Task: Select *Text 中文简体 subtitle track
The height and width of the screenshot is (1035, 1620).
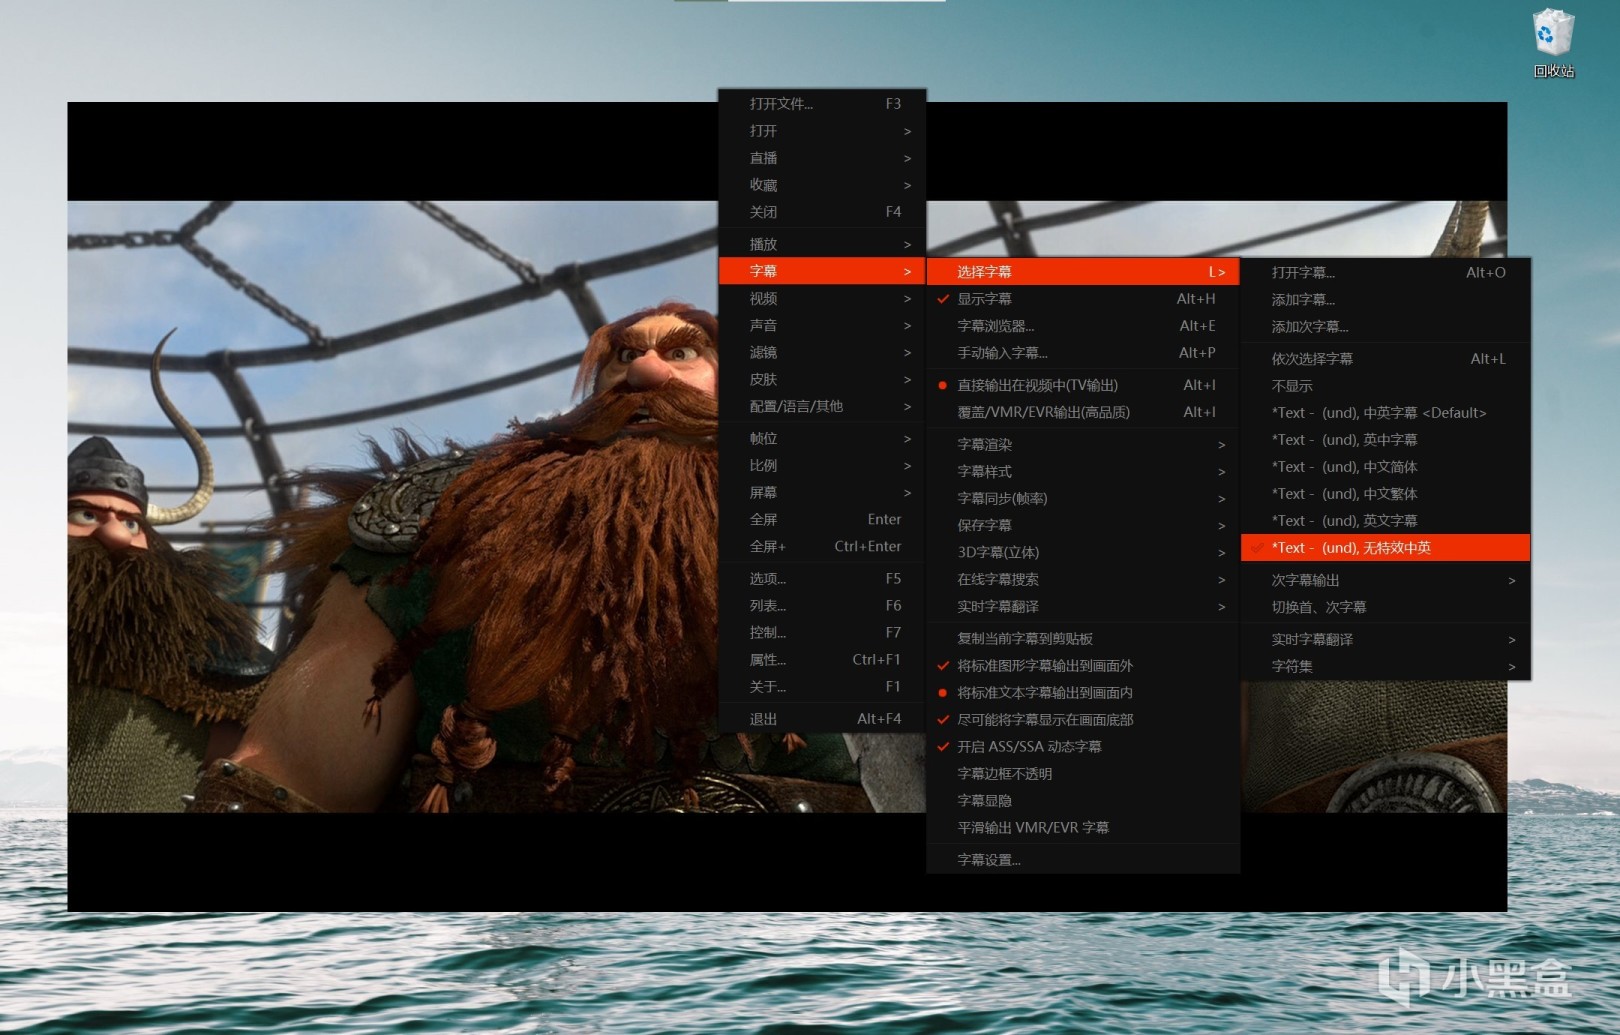Action: click(1386, 466)
